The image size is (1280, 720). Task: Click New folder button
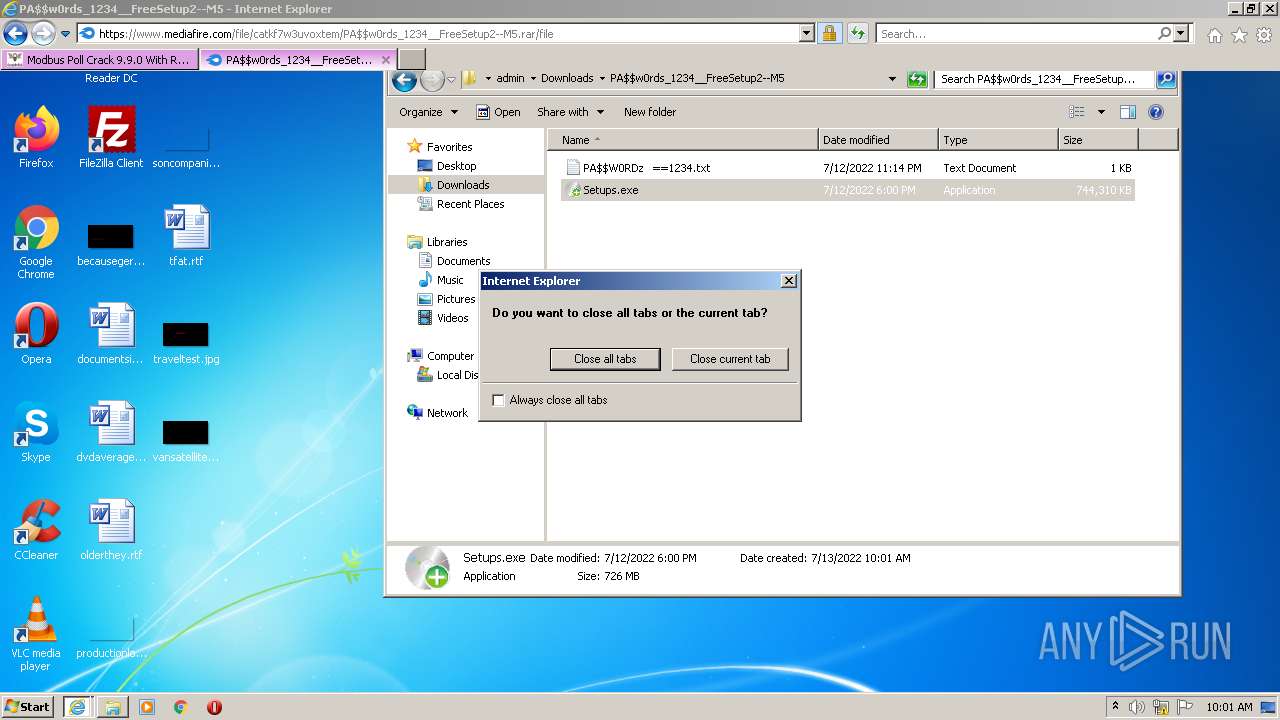650,112
